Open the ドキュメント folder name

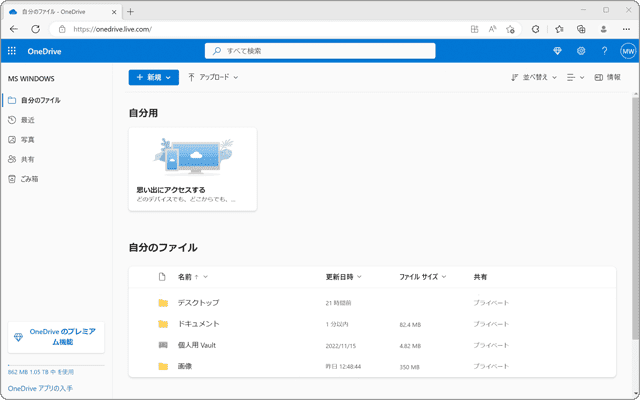click(x=198, y=324)
